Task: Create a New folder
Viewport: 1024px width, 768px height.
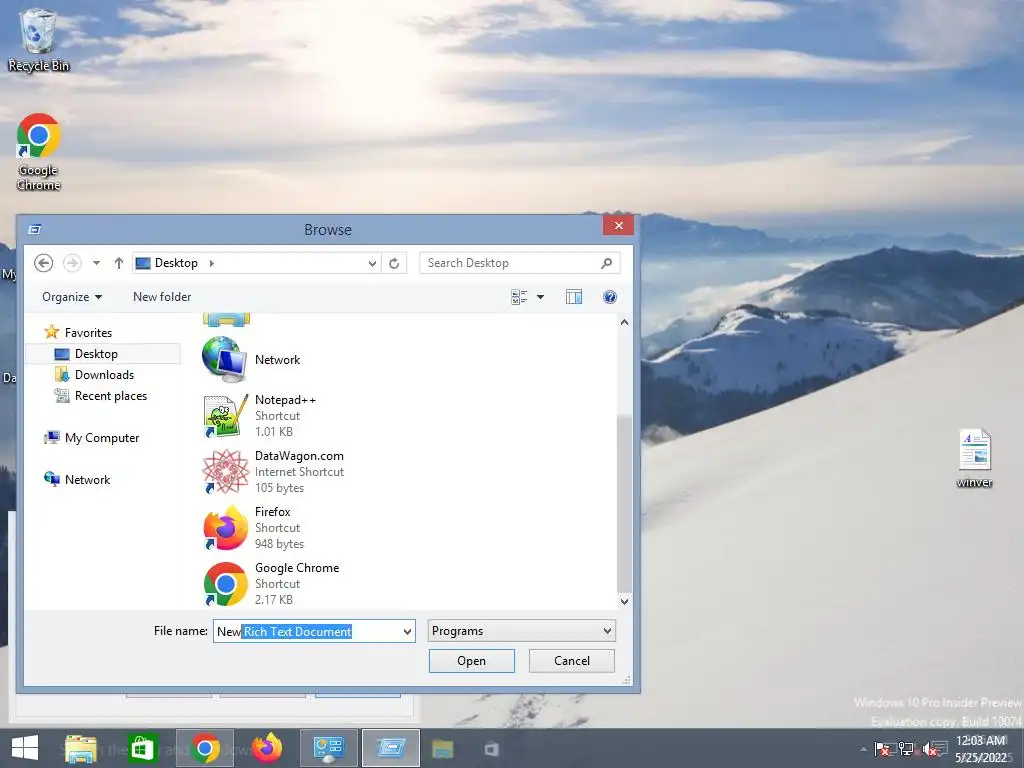Action: pos(162,297)
